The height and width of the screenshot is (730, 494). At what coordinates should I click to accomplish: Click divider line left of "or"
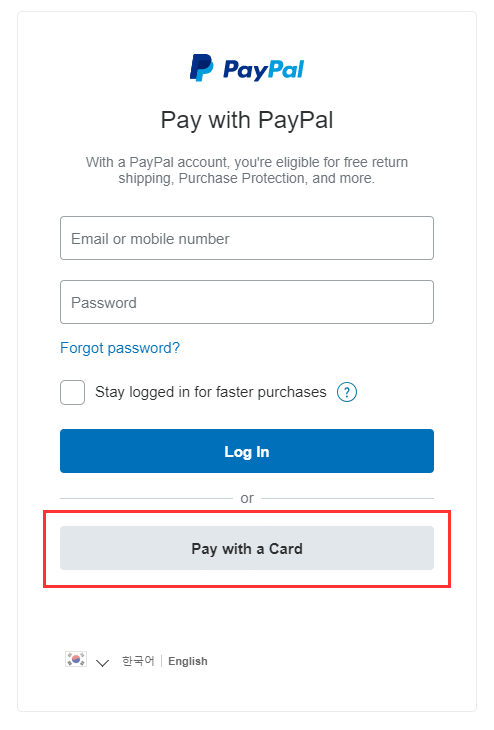click(146, 499)
